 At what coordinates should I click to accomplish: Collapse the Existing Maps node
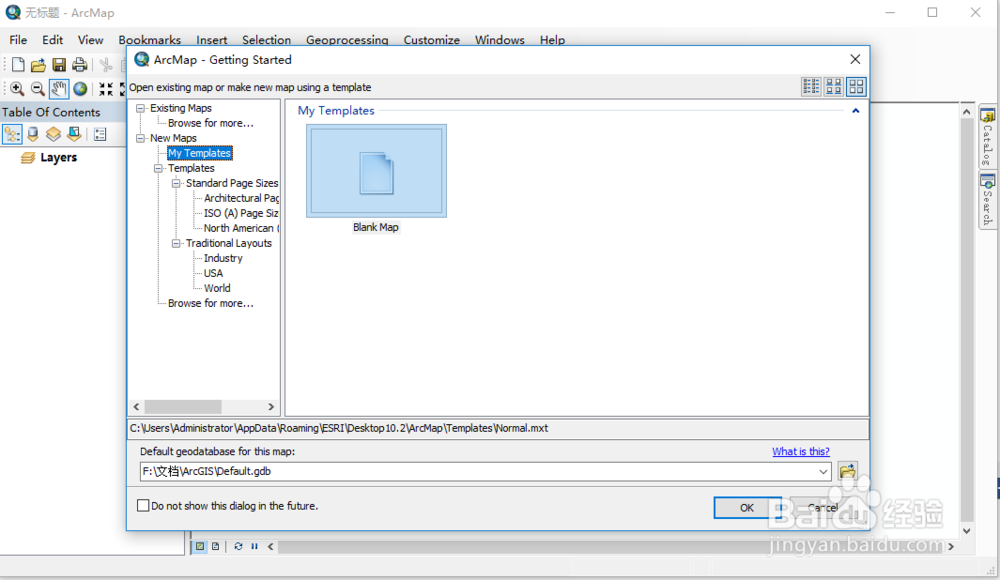[140, 108]
